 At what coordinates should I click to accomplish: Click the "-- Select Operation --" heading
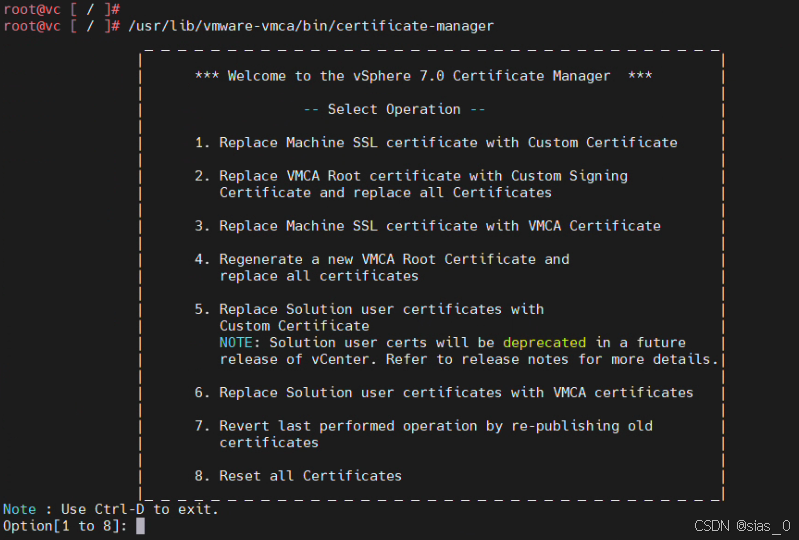(394, 109)
